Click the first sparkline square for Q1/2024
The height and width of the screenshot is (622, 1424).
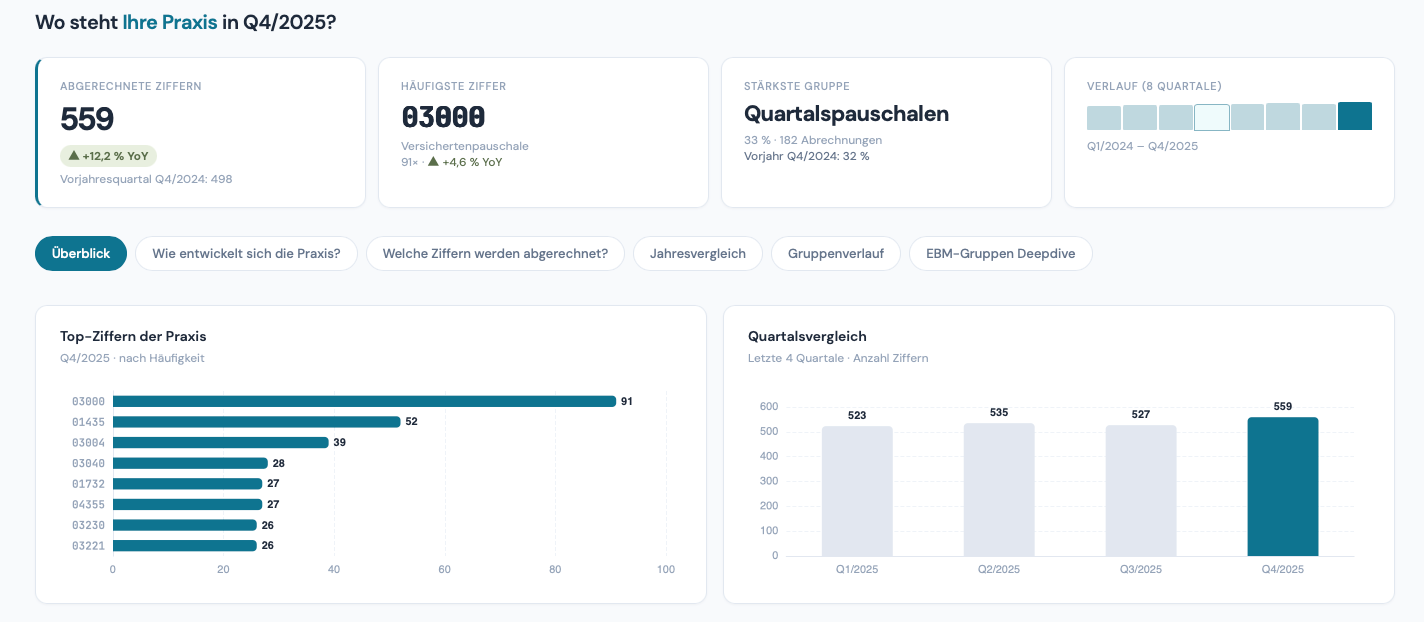pos(1103,116)
